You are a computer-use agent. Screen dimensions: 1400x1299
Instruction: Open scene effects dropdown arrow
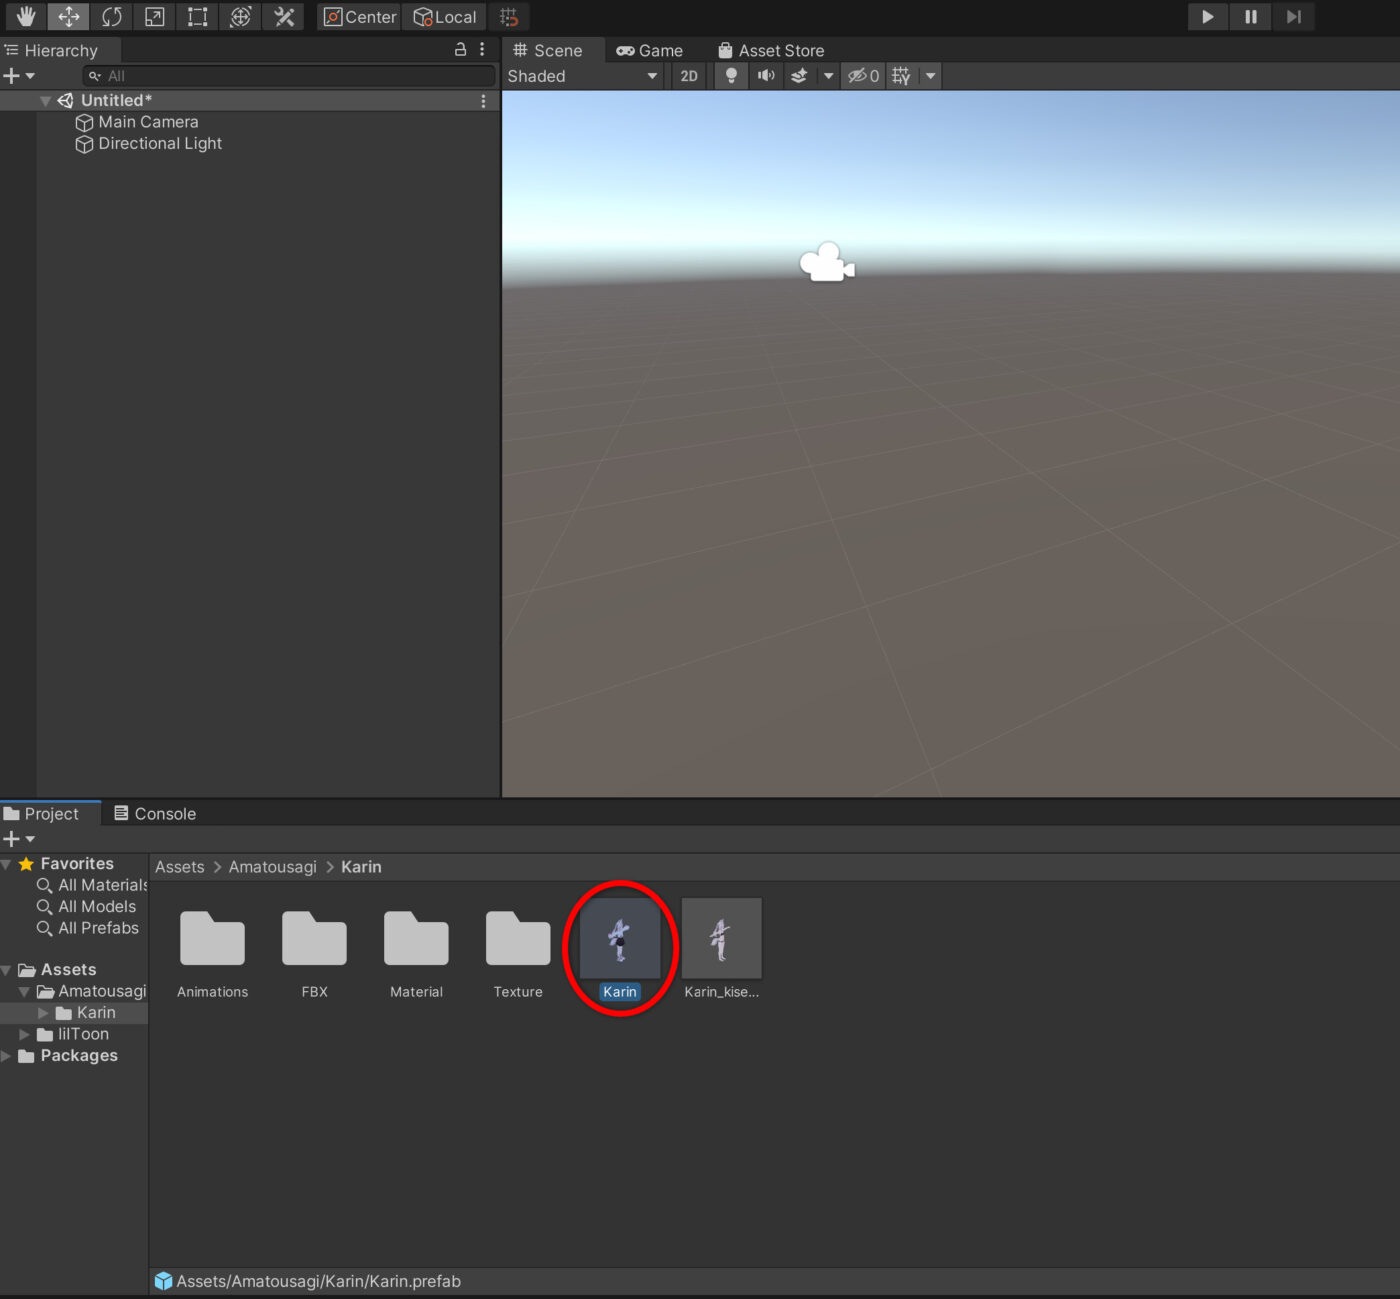click(x=828, y=76)
